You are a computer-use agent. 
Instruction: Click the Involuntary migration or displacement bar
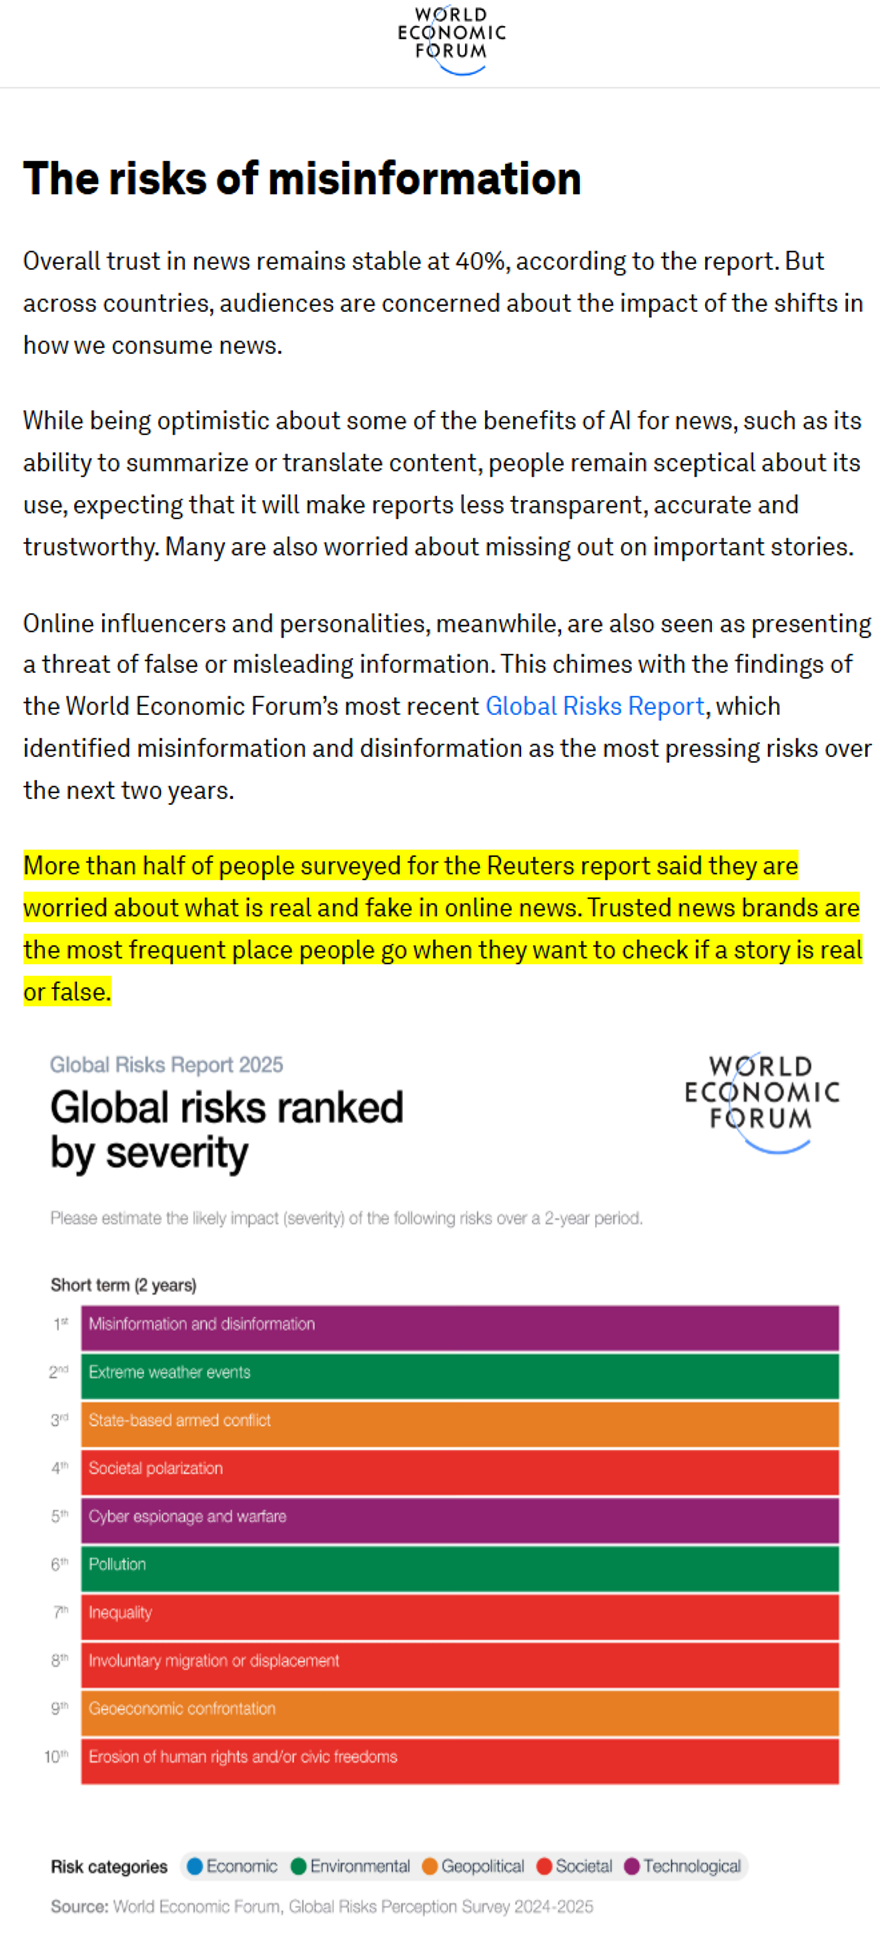(460, 1663)
